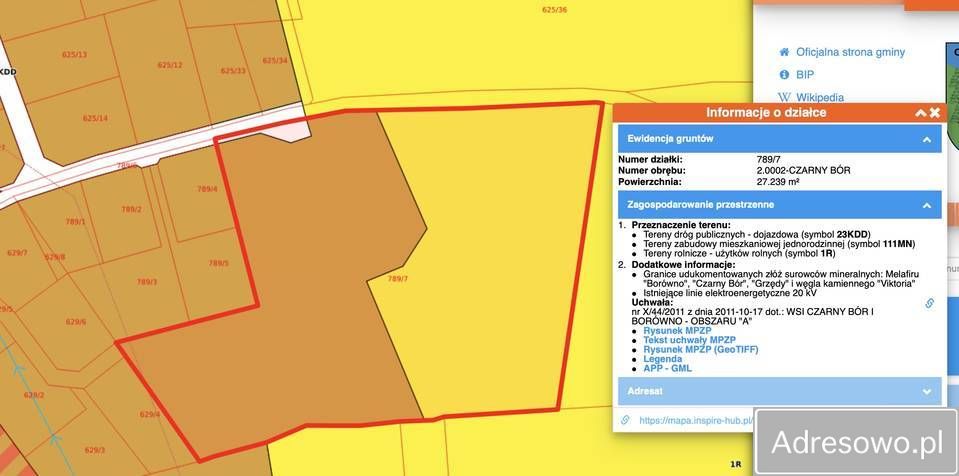Viewport: 959px width, 476px height.
Task: Select parcel 625/34 on the map
Action: point(275,61)
